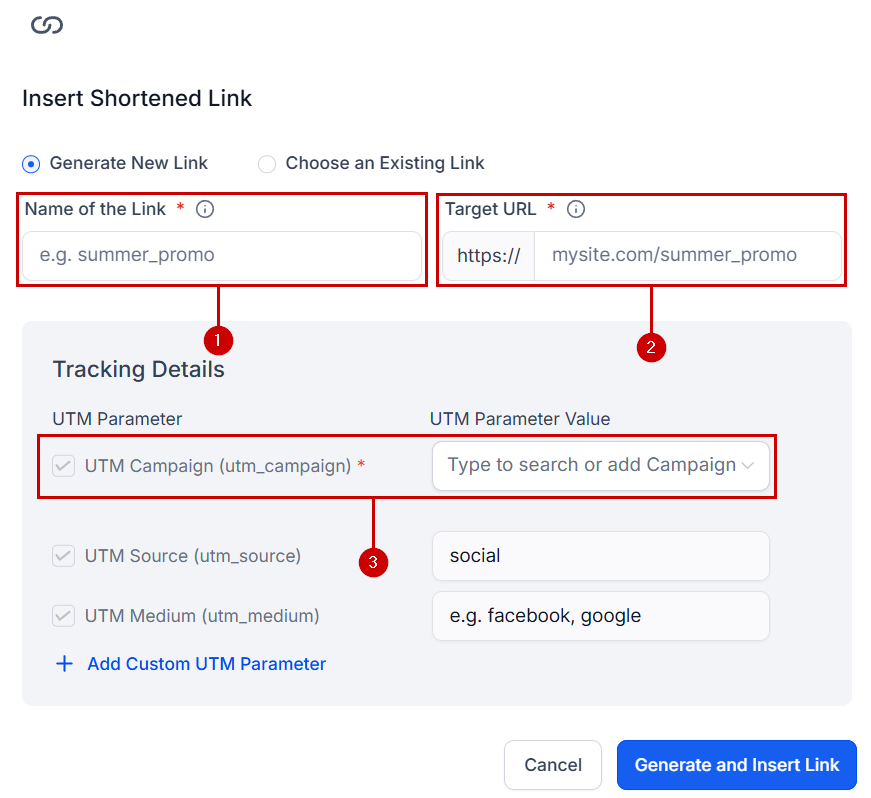Focus the Target URL input field

(688, 255)
